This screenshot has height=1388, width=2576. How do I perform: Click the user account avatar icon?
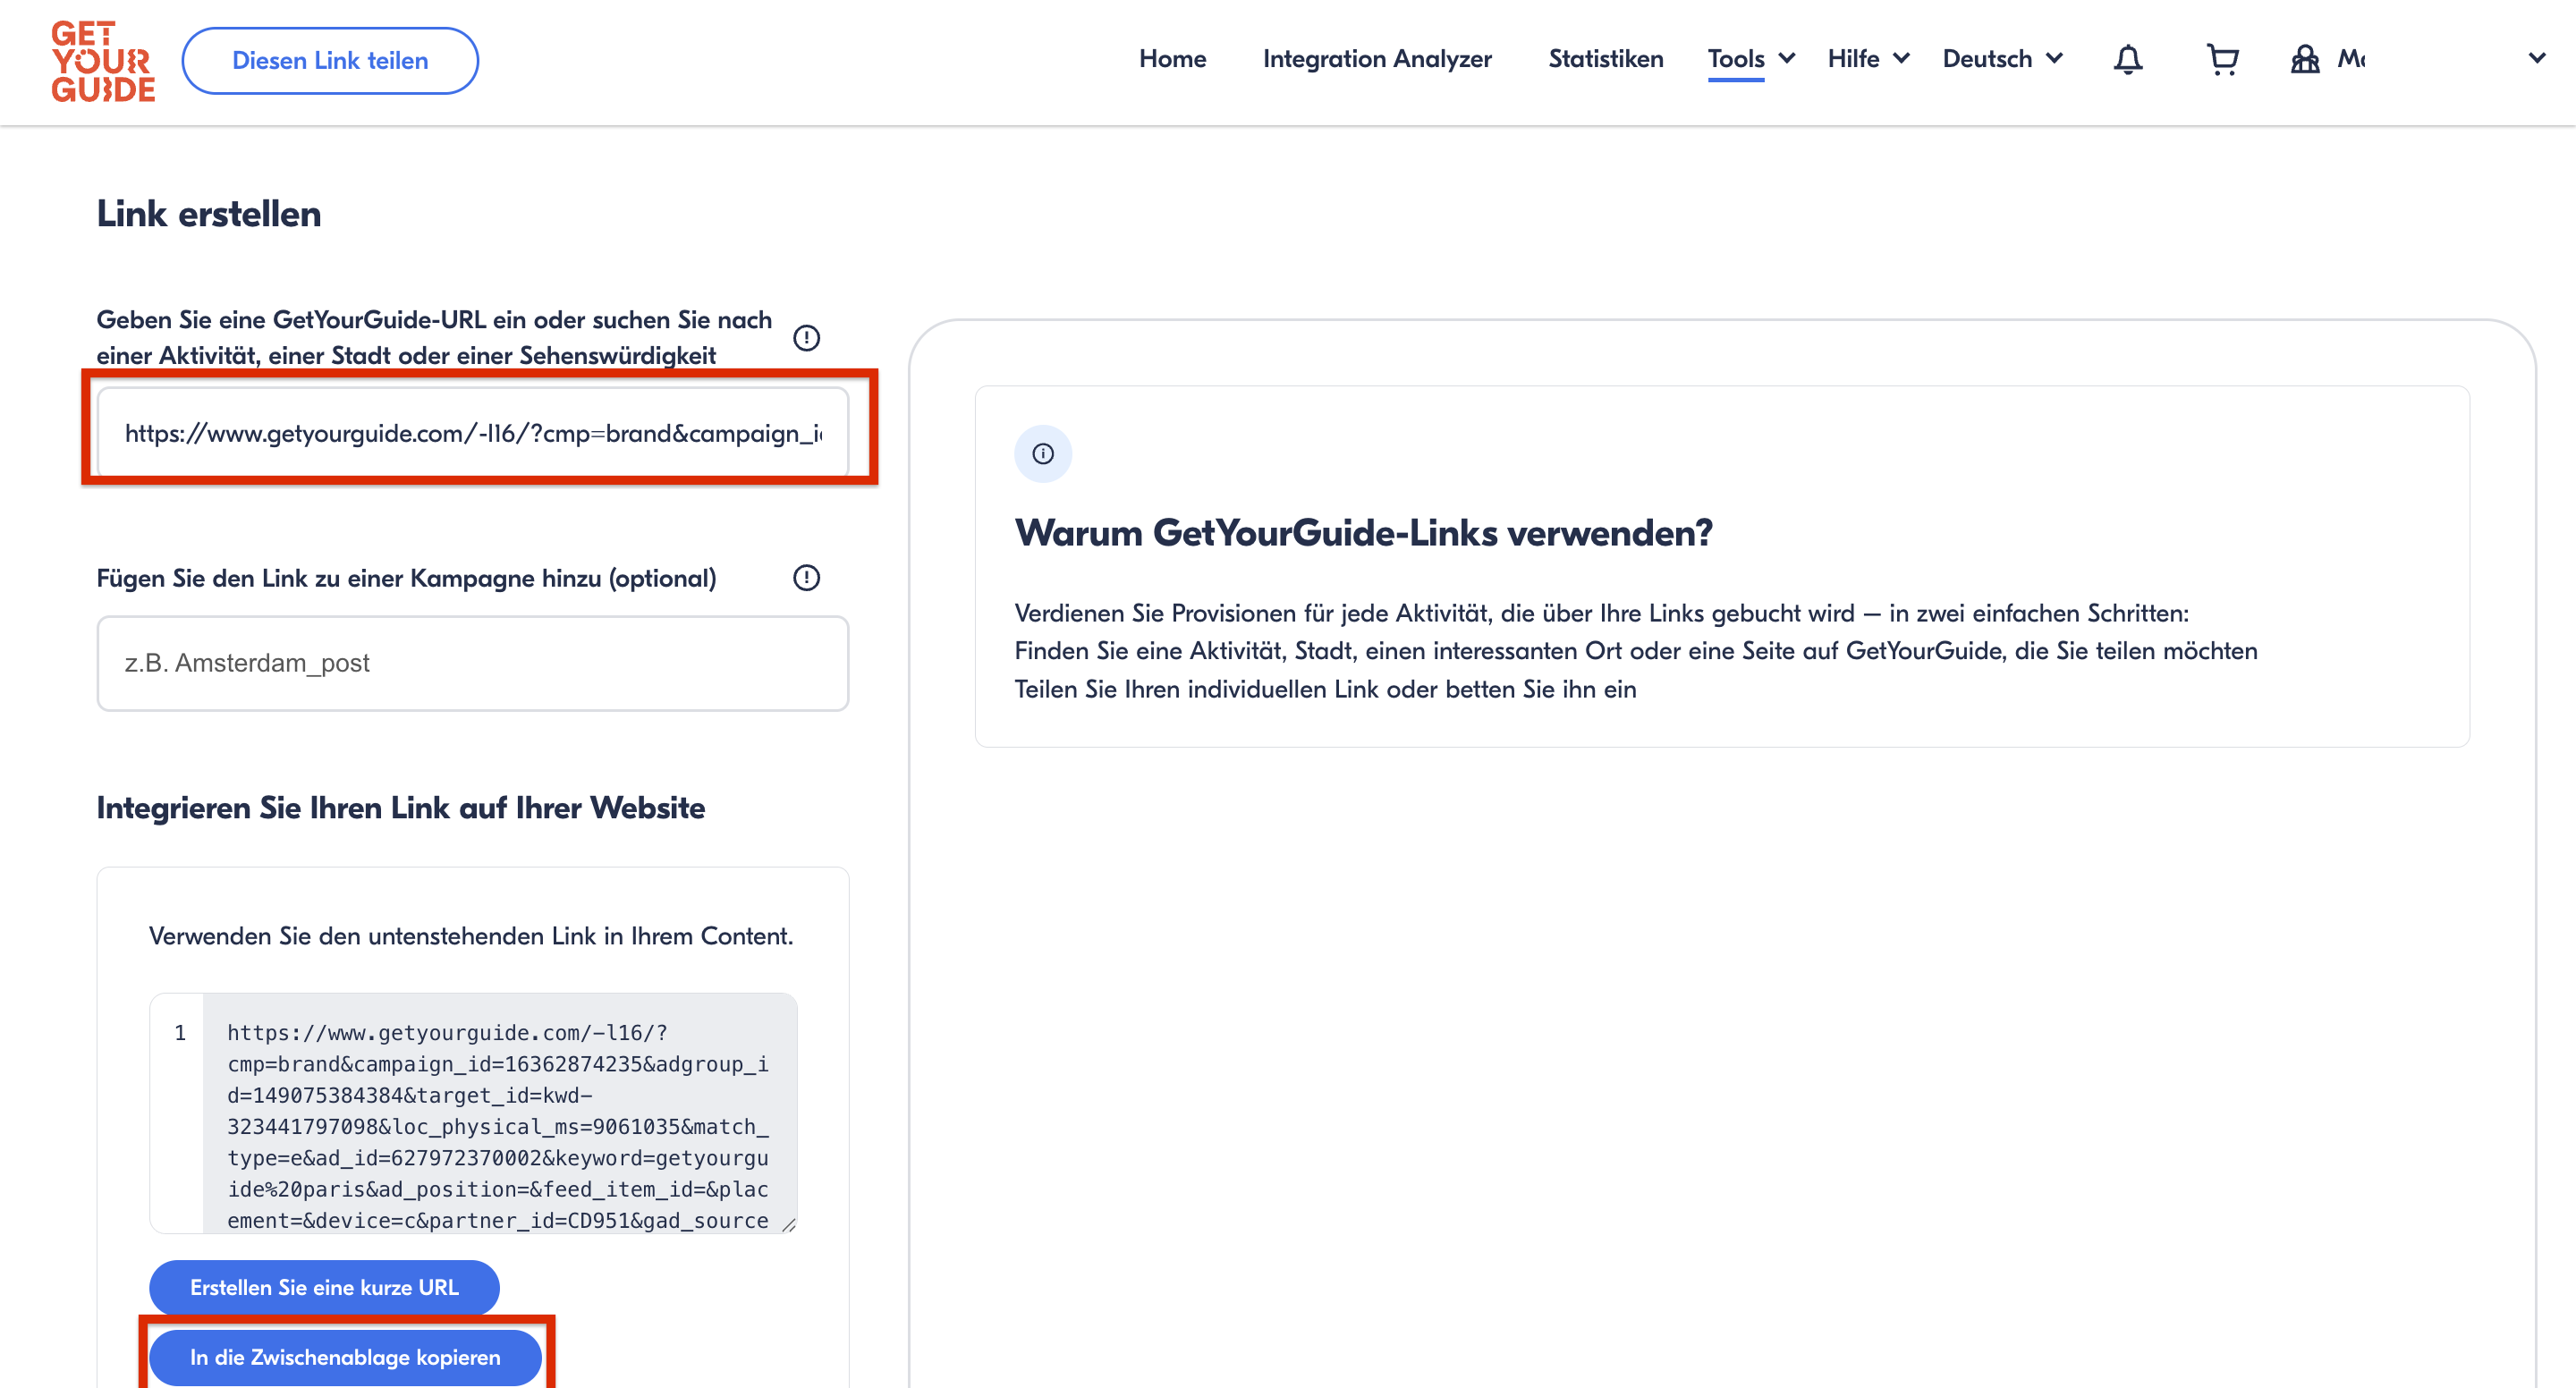point(2305,60)
